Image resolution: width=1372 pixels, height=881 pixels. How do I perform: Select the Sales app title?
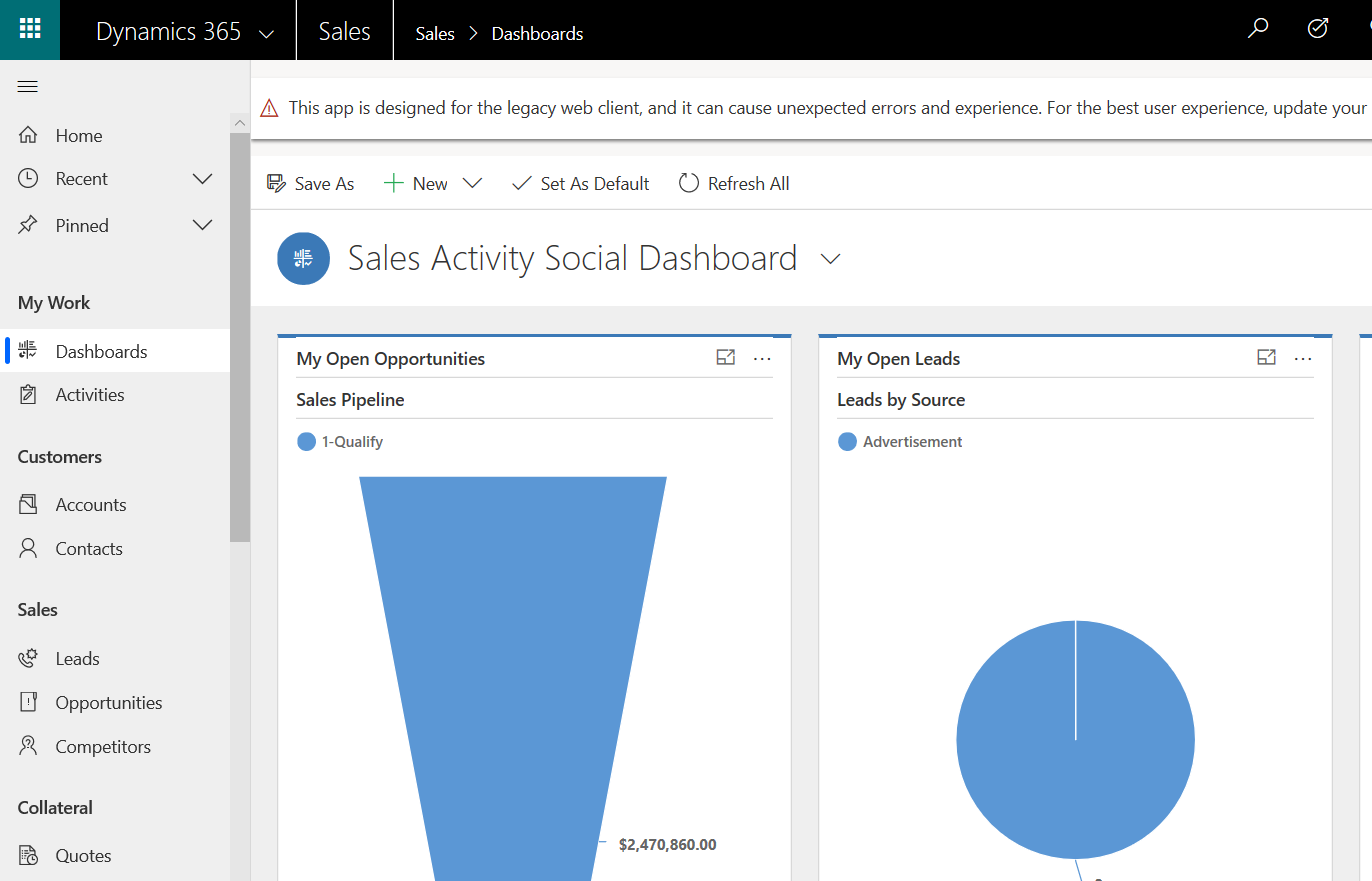(x=344, y=30)
